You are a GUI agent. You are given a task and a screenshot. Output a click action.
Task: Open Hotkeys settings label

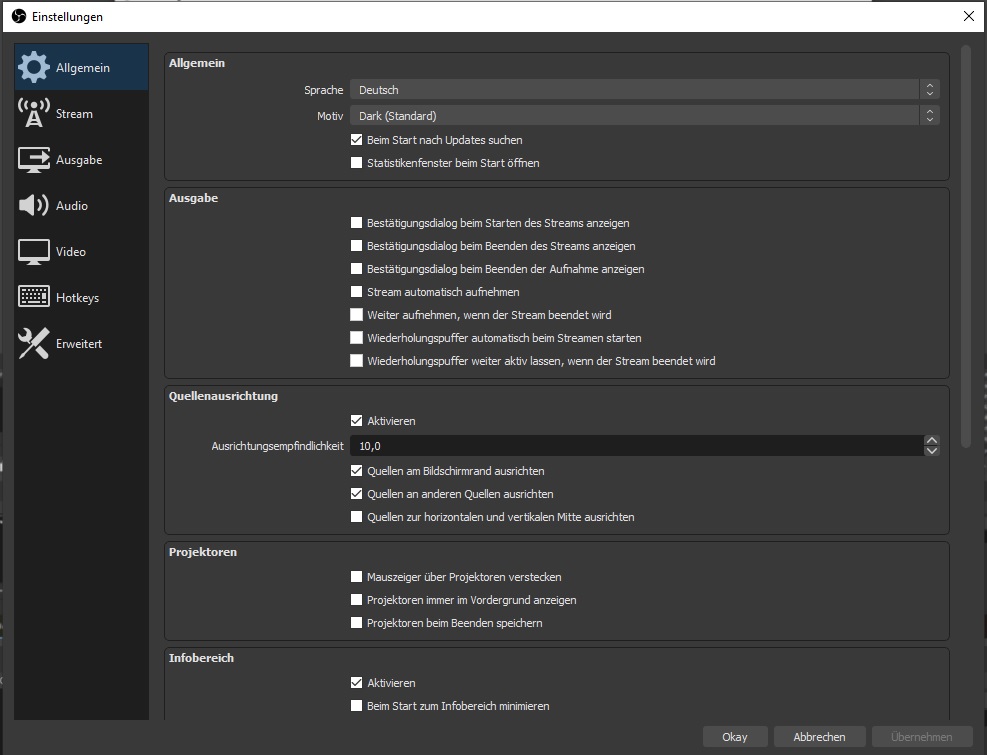pyautogui.click(x=77, y=298)
